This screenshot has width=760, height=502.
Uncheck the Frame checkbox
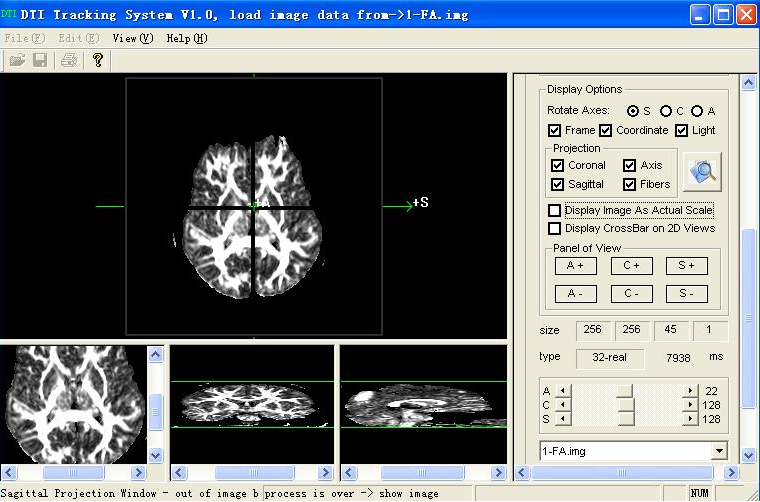[x=555, y=130]
